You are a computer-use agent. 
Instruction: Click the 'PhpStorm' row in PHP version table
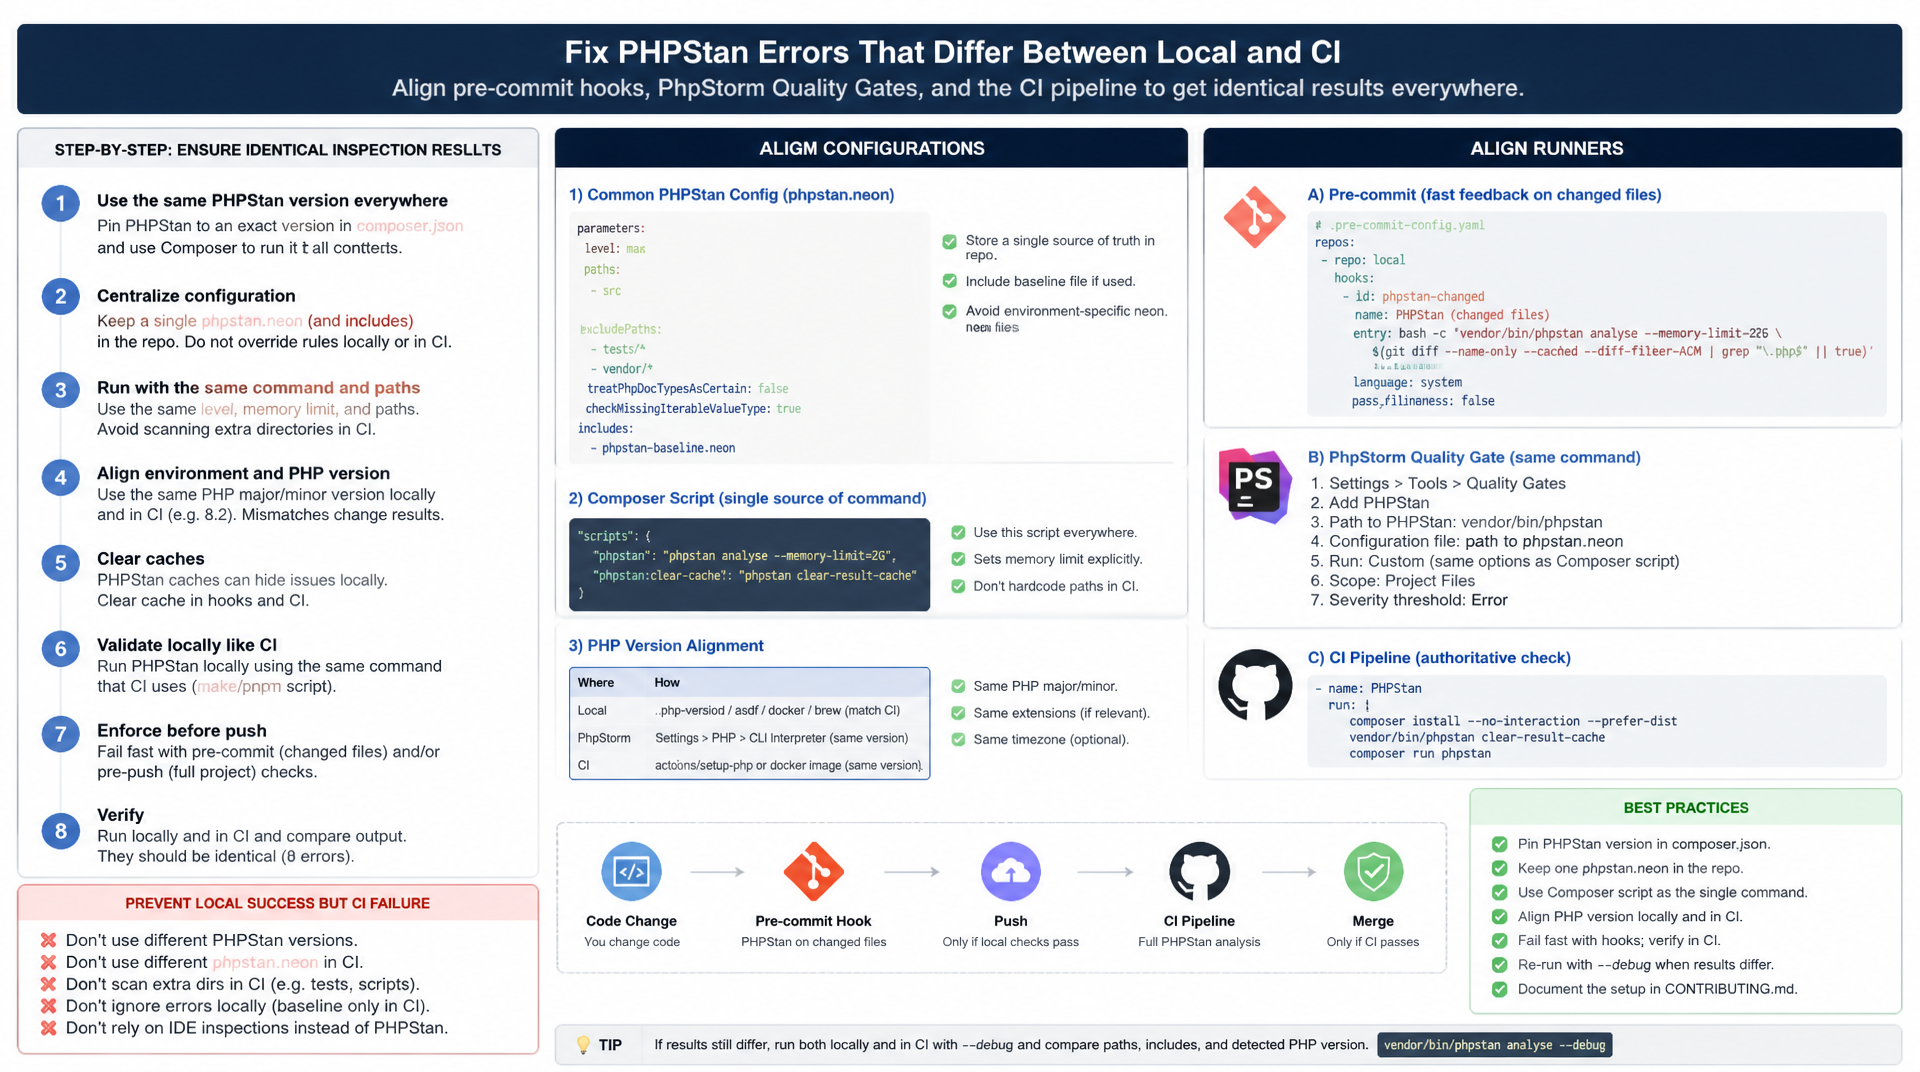pyautogui.click(x=749, y=738)
